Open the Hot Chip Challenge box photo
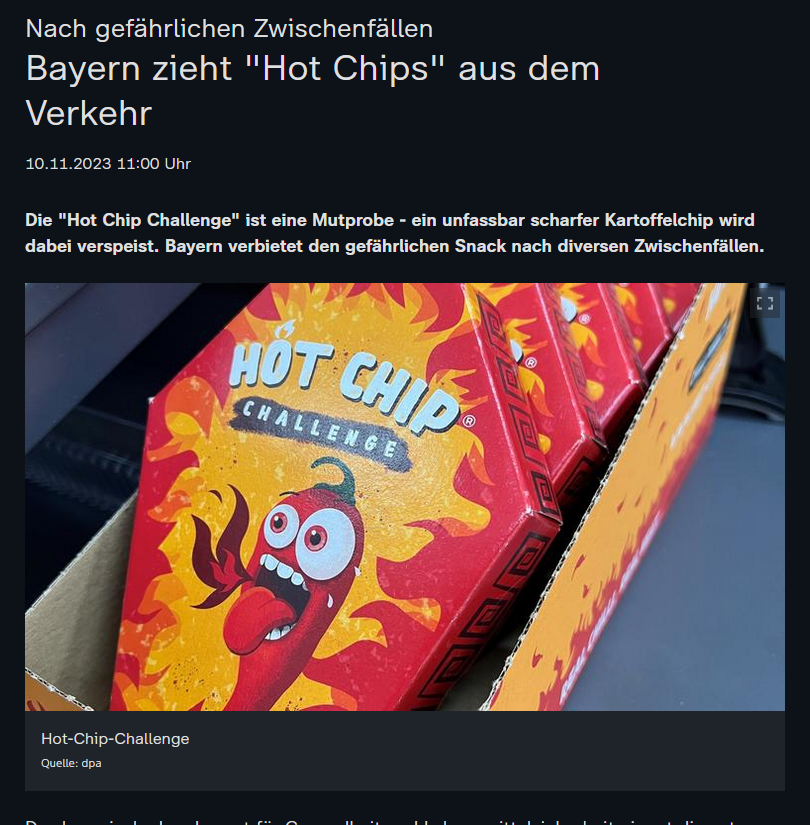Viewport: 810px width, 825px height. (x=405, y=497)
